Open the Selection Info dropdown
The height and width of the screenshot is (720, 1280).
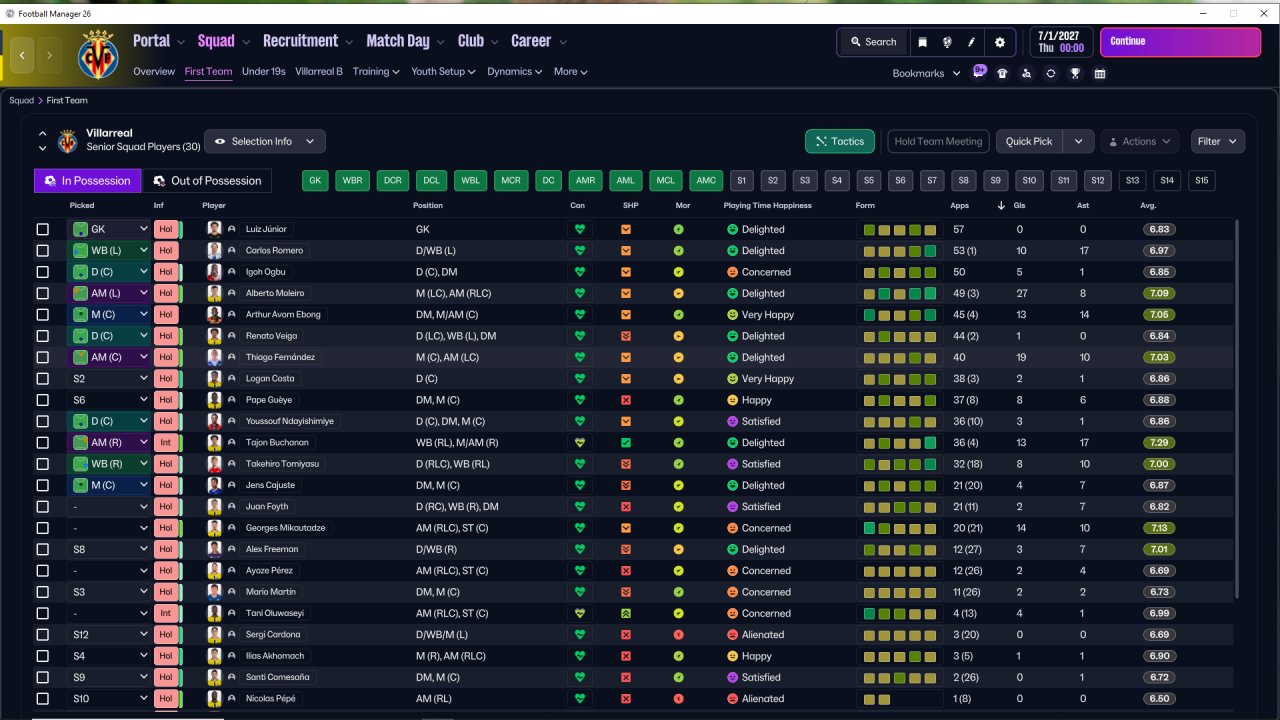pyautogui.click(x=265, y=141)
